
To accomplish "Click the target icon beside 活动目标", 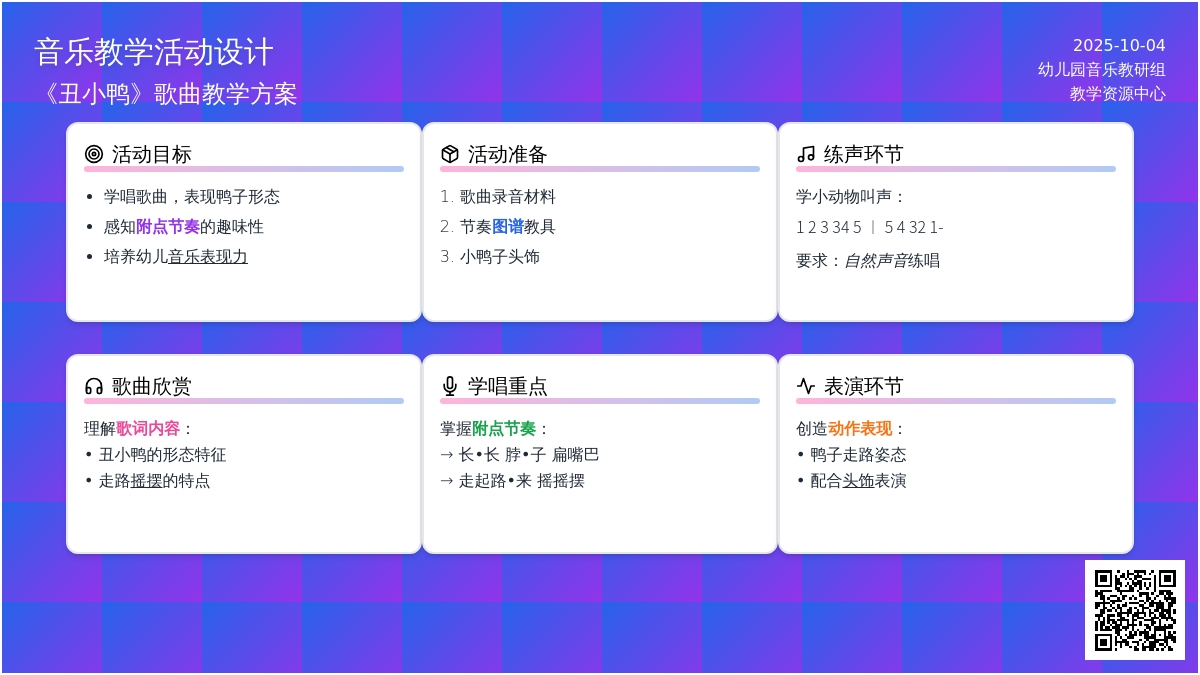I will (x=94, y=154).
